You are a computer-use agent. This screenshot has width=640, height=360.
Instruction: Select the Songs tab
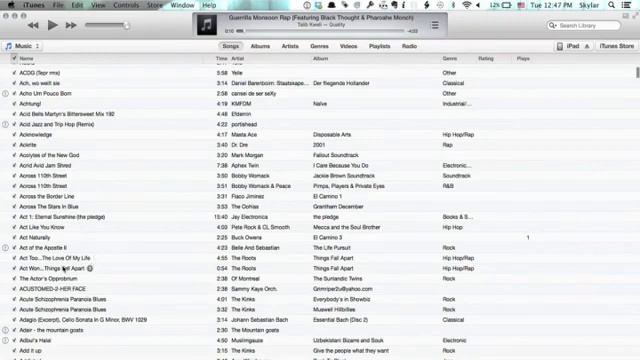click(231, 46)
